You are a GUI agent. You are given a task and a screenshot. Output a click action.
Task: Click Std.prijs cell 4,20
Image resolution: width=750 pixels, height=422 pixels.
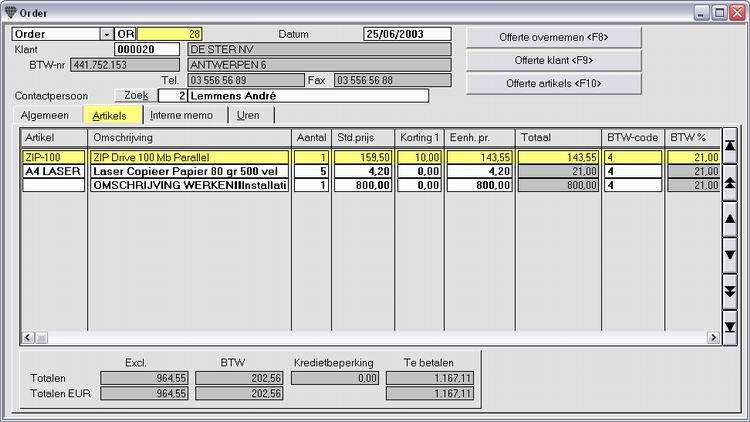tap(363, 171)
